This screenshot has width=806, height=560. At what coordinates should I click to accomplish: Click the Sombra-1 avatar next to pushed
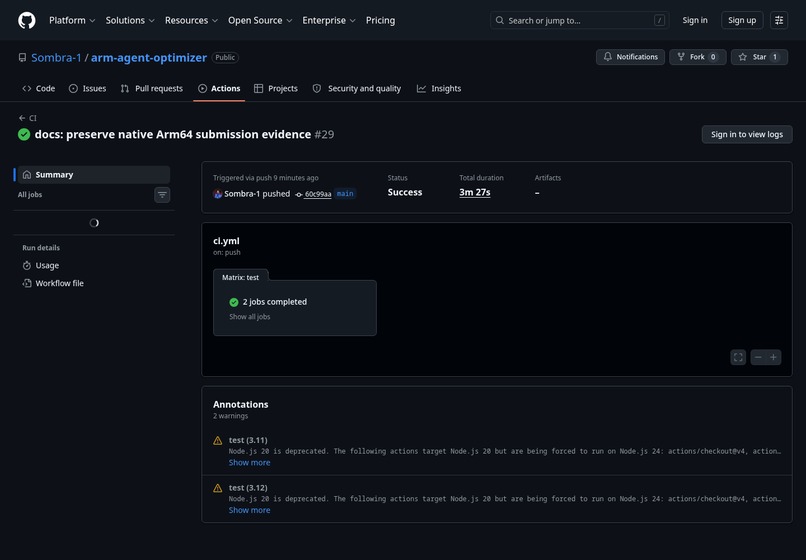tap(217, 194)
